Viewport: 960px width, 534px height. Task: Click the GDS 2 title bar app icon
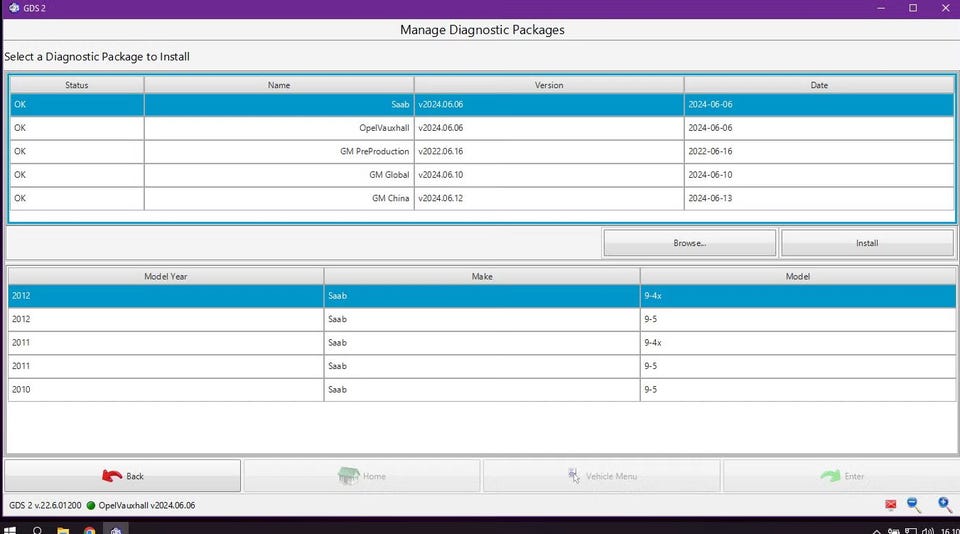[14, 8]
